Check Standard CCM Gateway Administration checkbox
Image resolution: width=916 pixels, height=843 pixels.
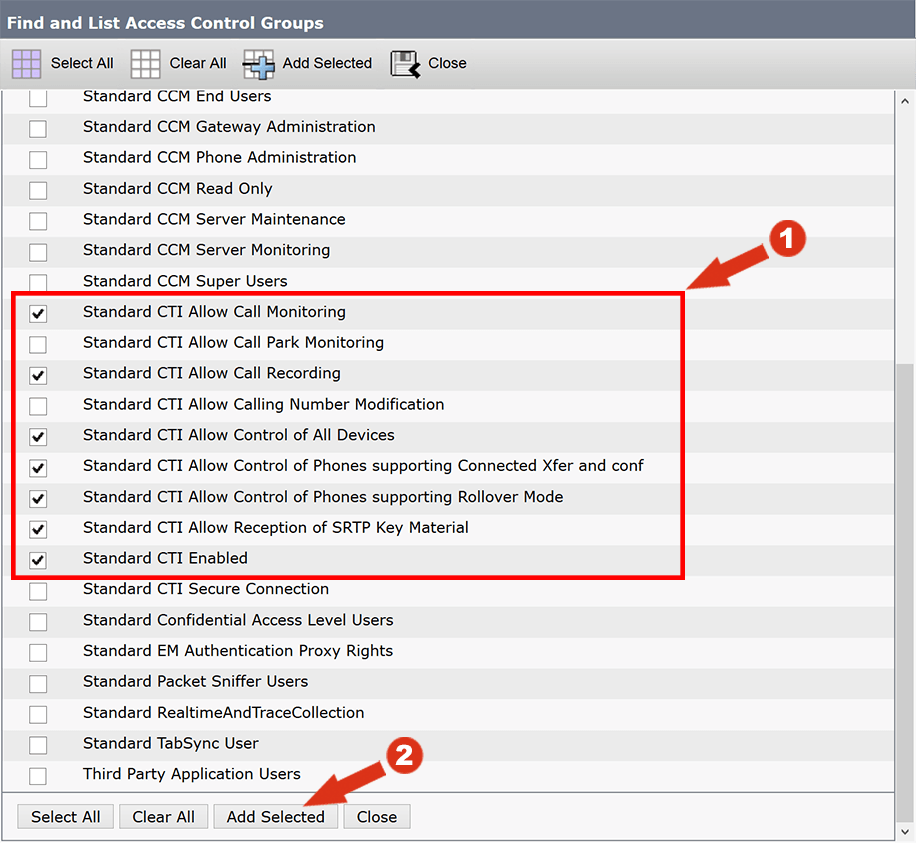38,129
